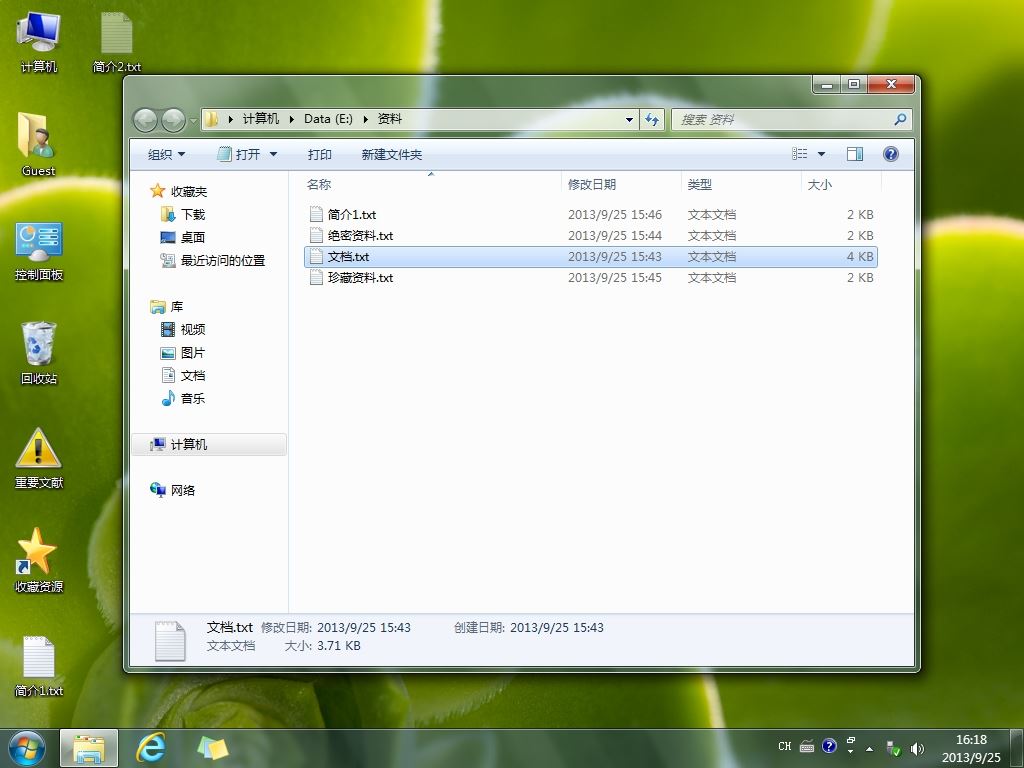Open the 组织 menu

coord(167,155)
